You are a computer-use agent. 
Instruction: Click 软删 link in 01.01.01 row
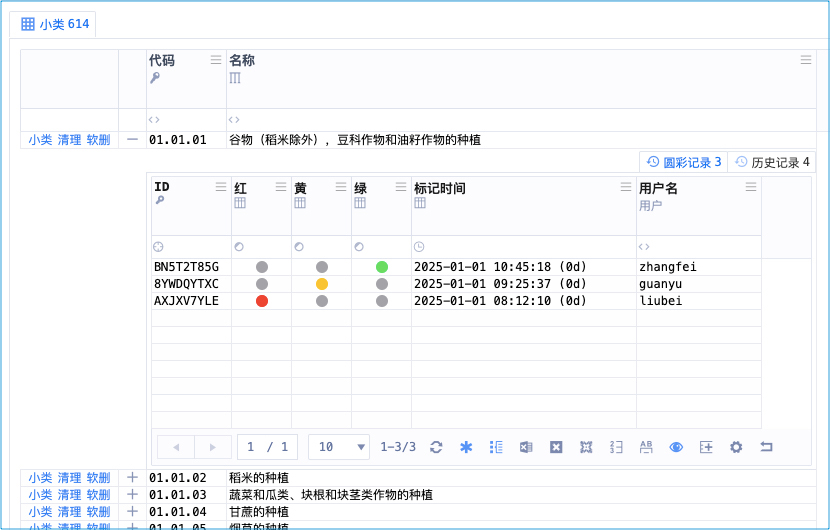[x=98, y=140]
